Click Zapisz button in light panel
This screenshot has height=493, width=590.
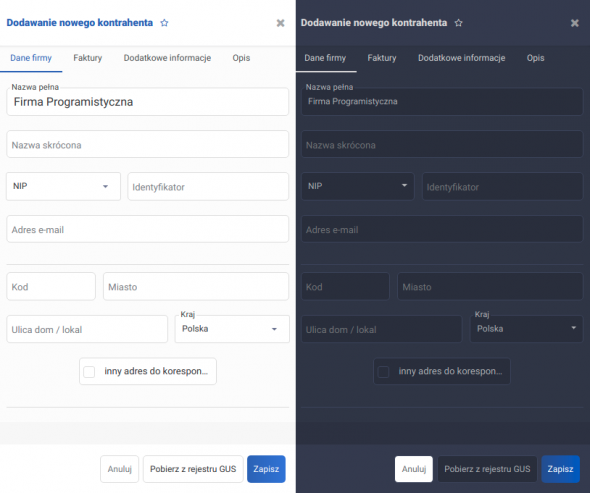click(x=266, y=469)
